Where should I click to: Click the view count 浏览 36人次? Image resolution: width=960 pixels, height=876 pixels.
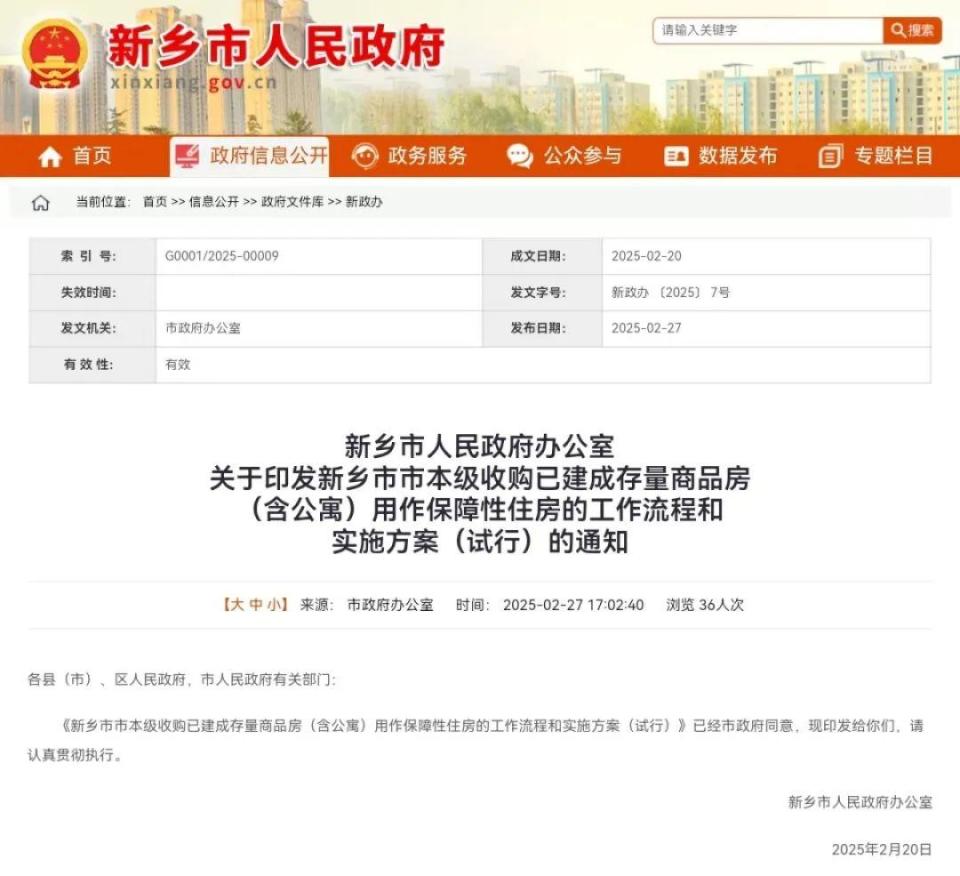(x=705, y=605)
